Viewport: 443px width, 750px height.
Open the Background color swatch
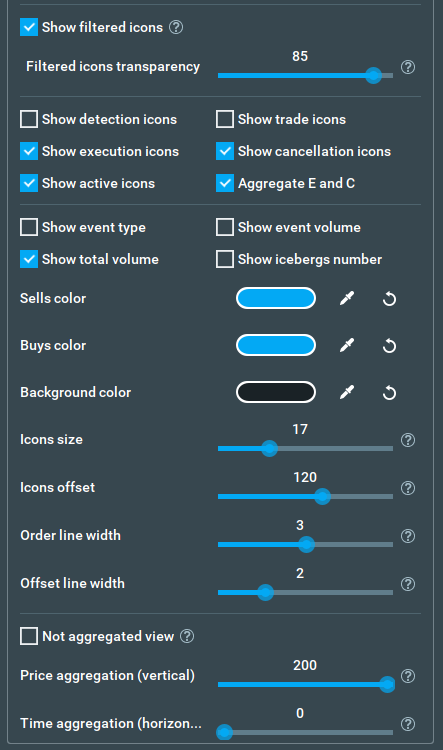click(x=276, y=392)
